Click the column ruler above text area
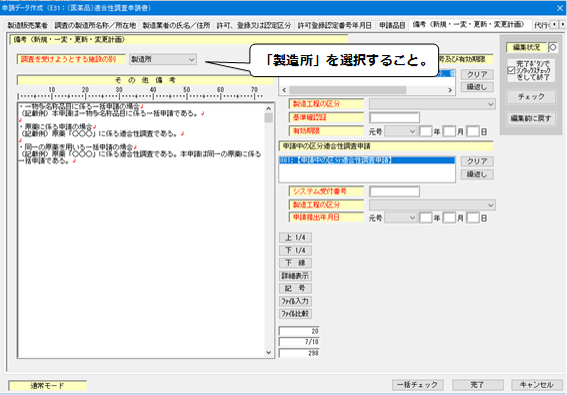567x395 pixels. coord(140,93)
